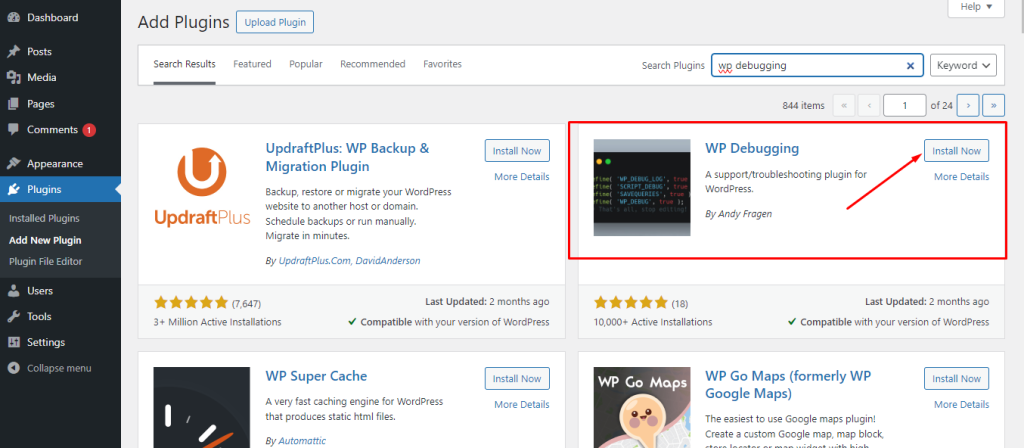
Task: Click the Posts pin icon
Action: click(13, 52)
